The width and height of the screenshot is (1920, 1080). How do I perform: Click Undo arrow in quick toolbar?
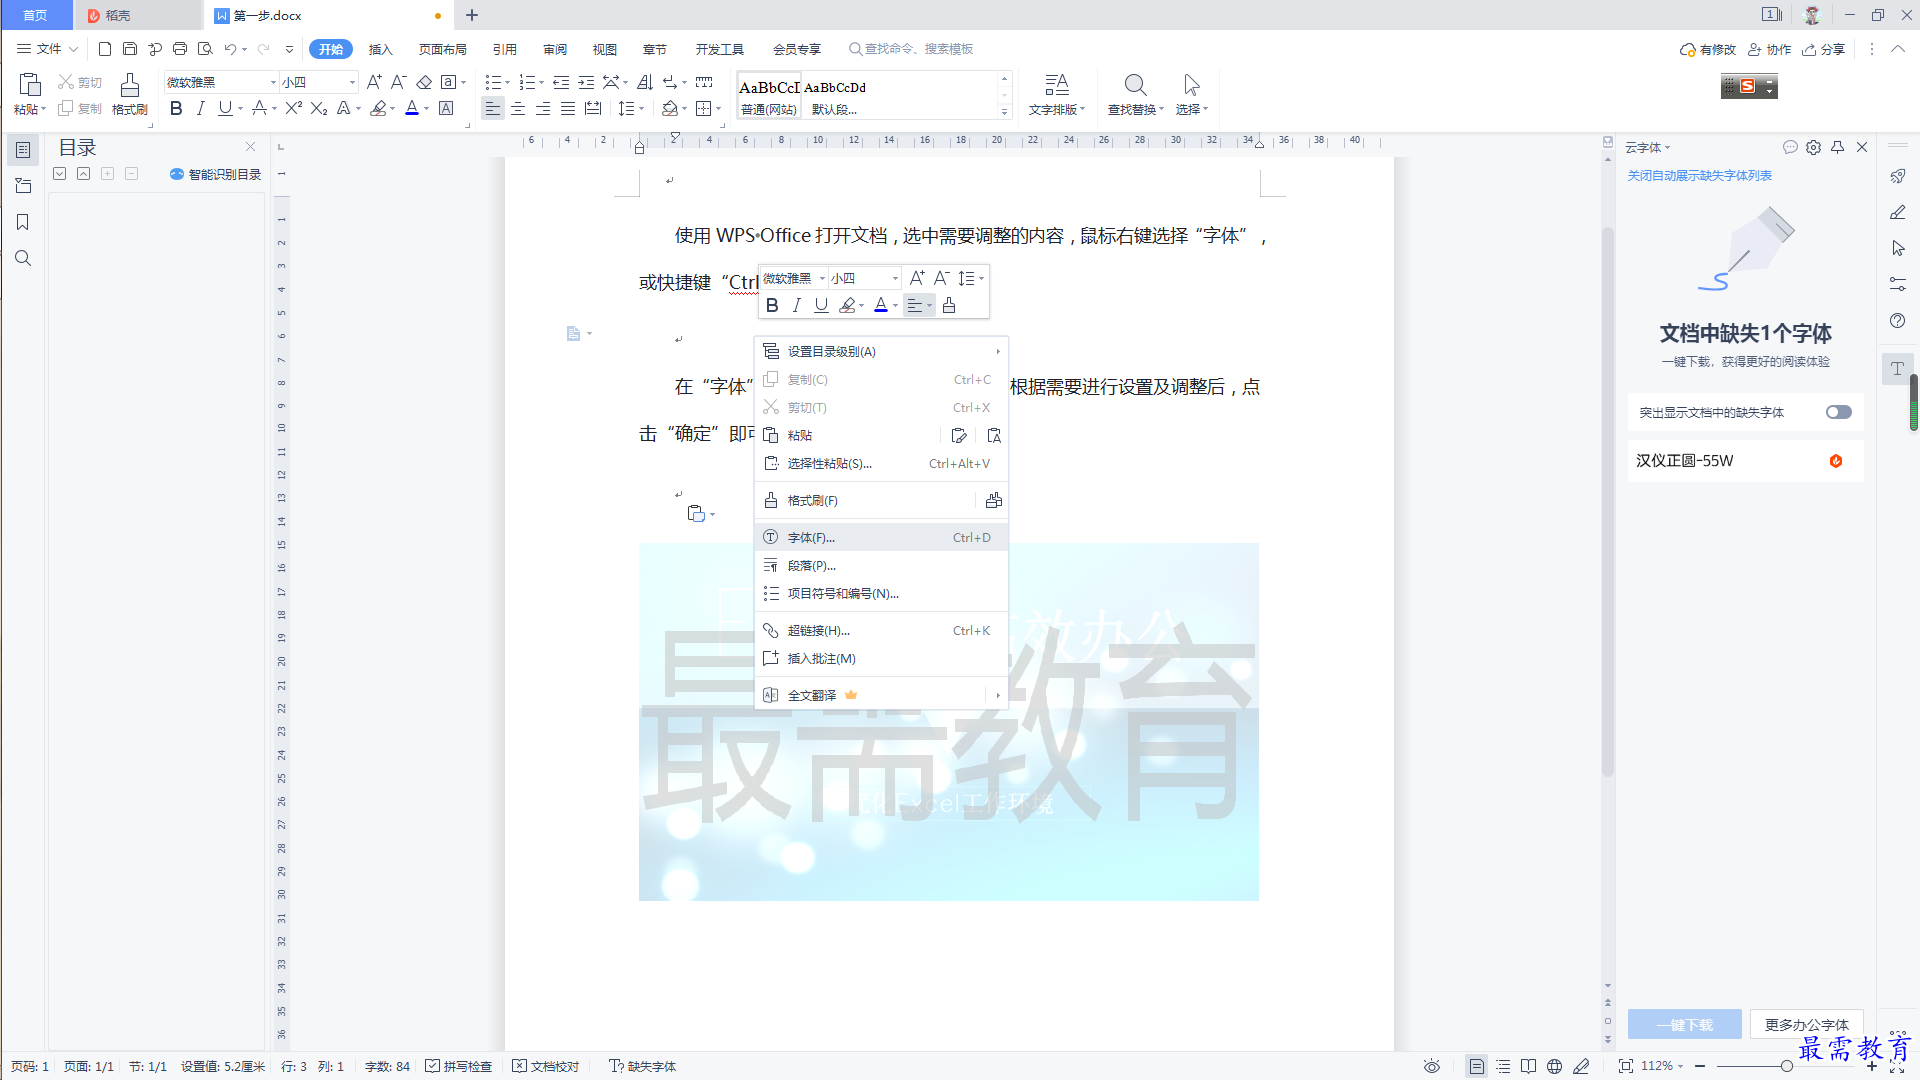coord(230,48)
